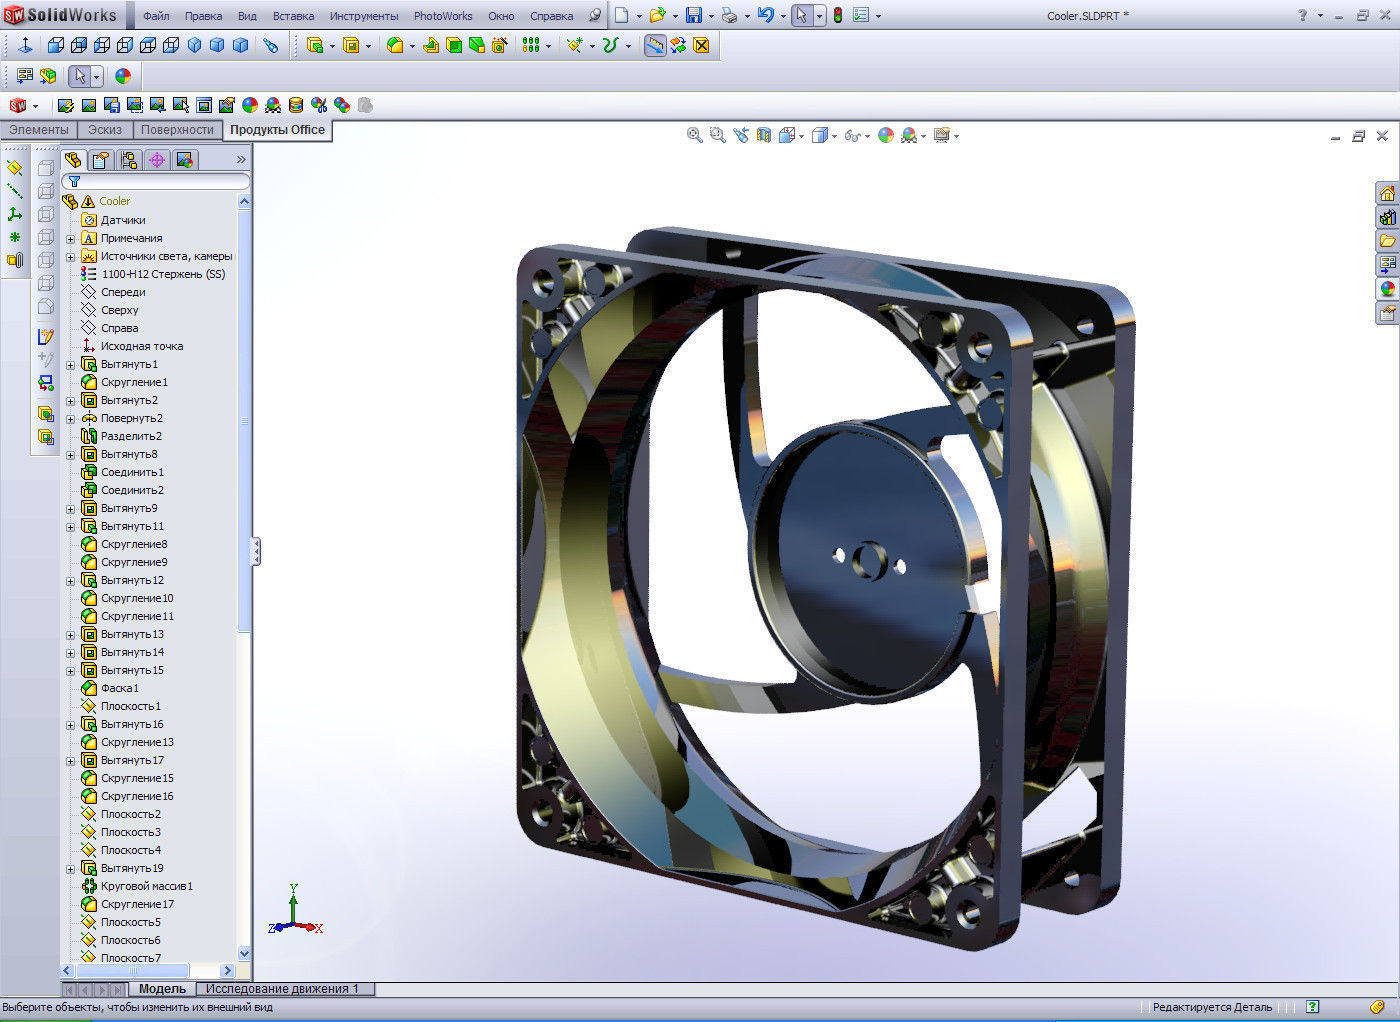Expand the panel tabs double-chevron
Image resolution: width=1400 pixels, height=1022 pixels.
pyautogui.click(x=241, y=160)
